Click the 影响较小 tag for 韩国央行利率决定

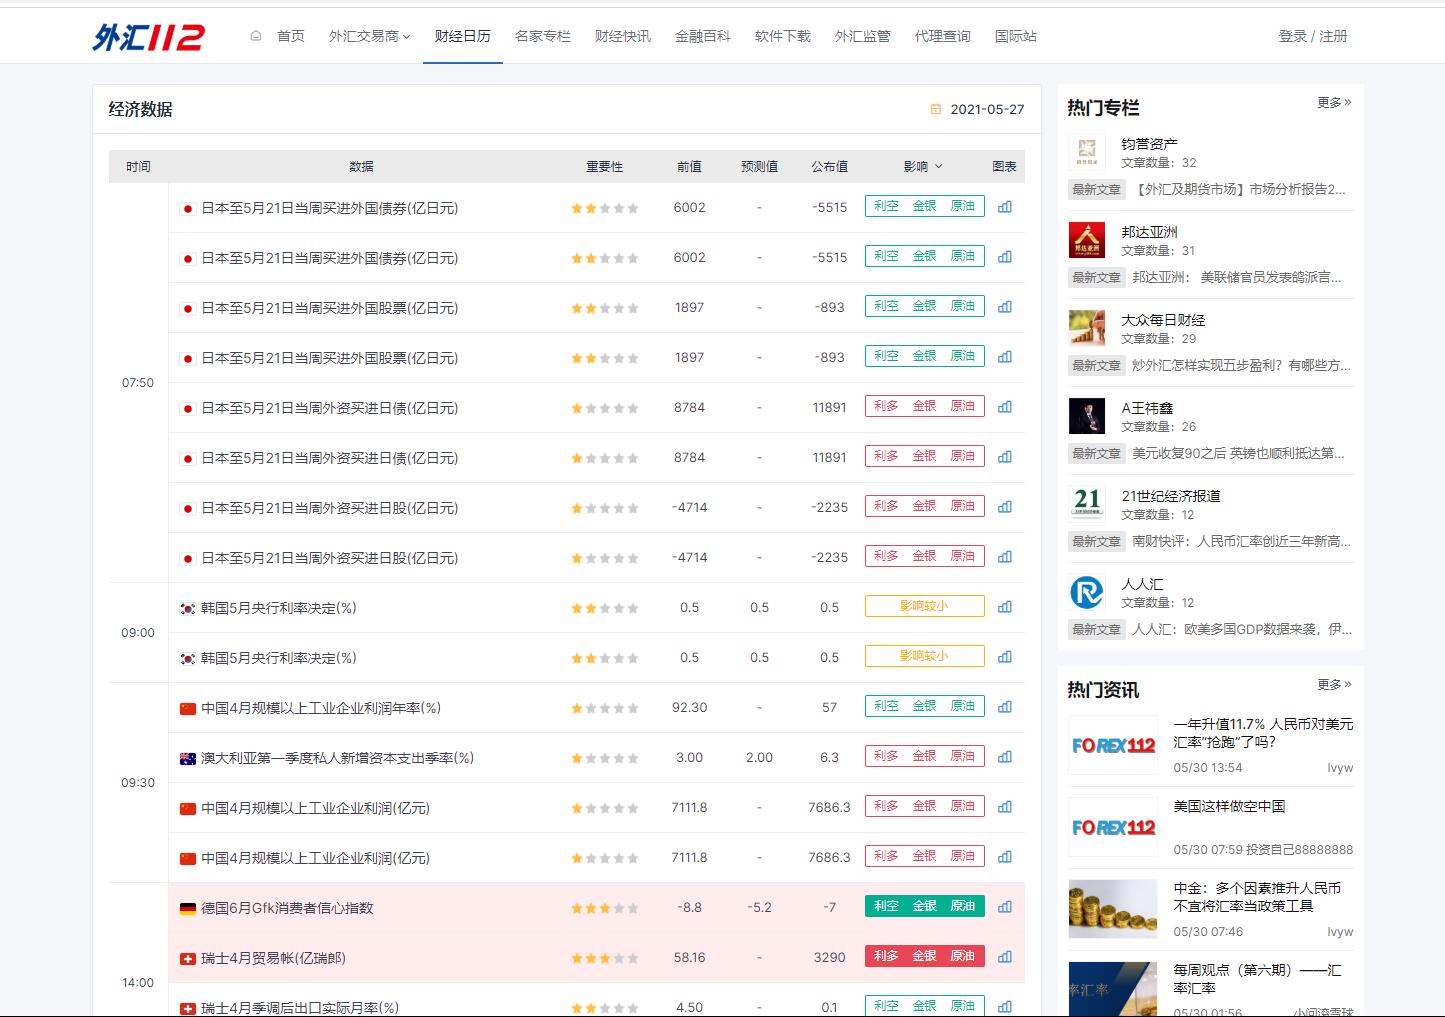pos(924,606)
